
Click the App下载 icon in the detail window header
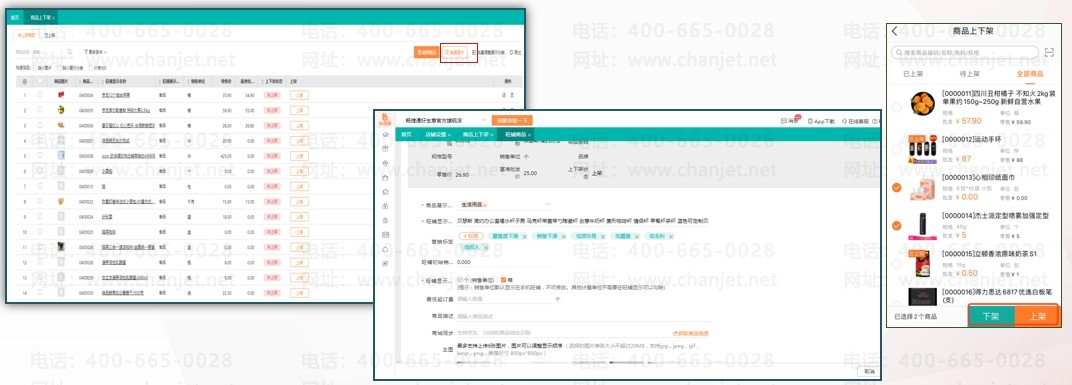pos(820,120)
